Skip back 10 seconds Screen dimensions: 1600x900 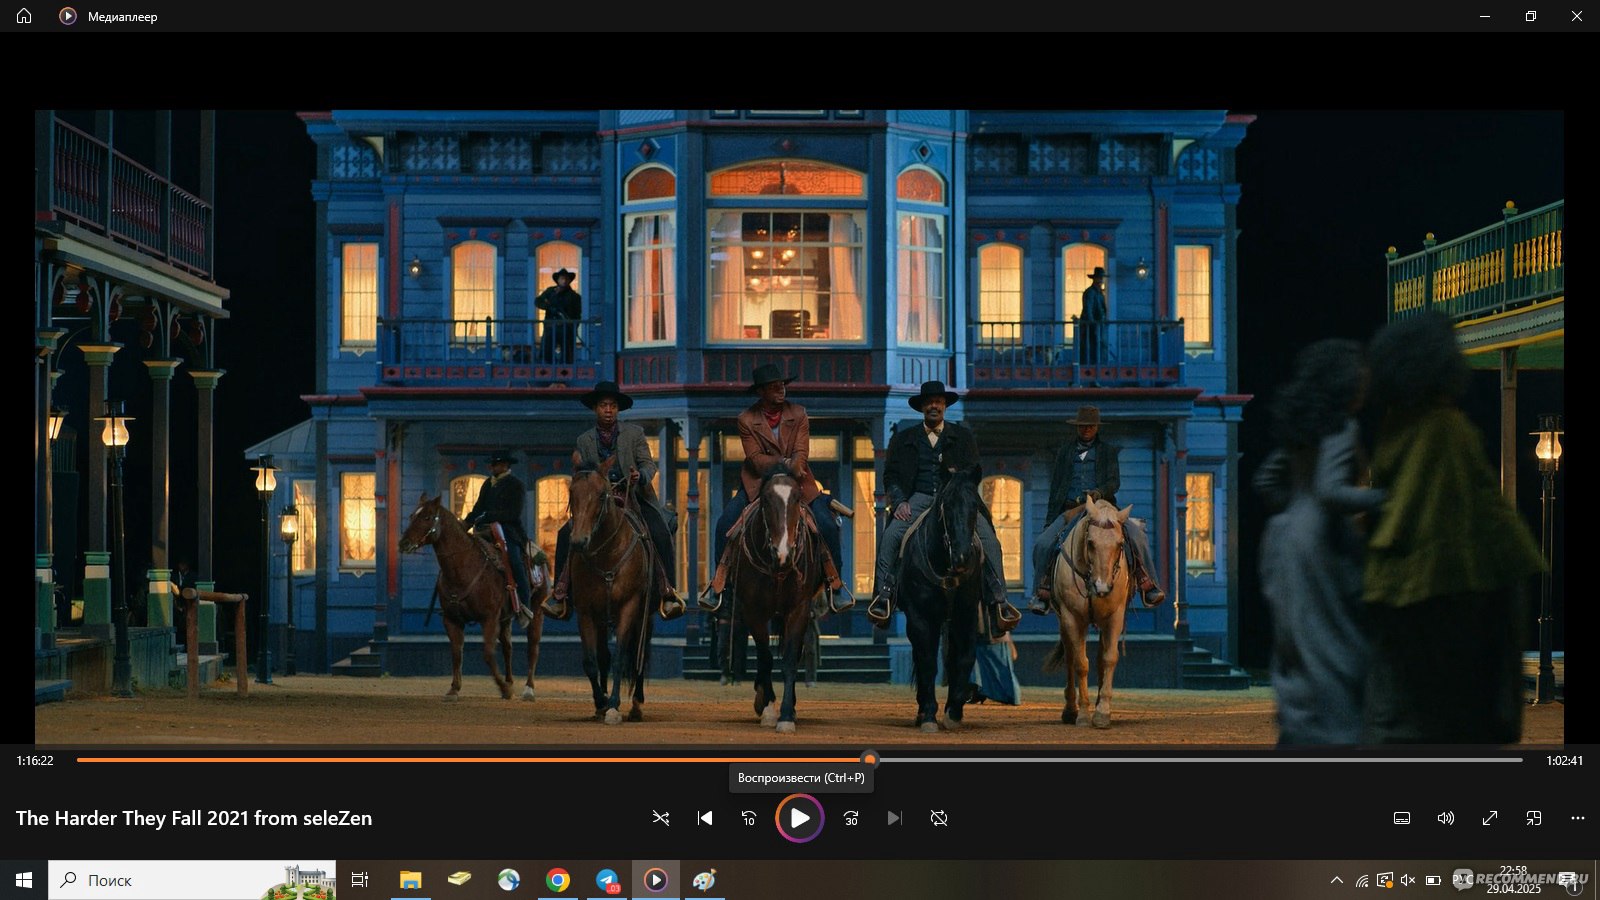749,818
